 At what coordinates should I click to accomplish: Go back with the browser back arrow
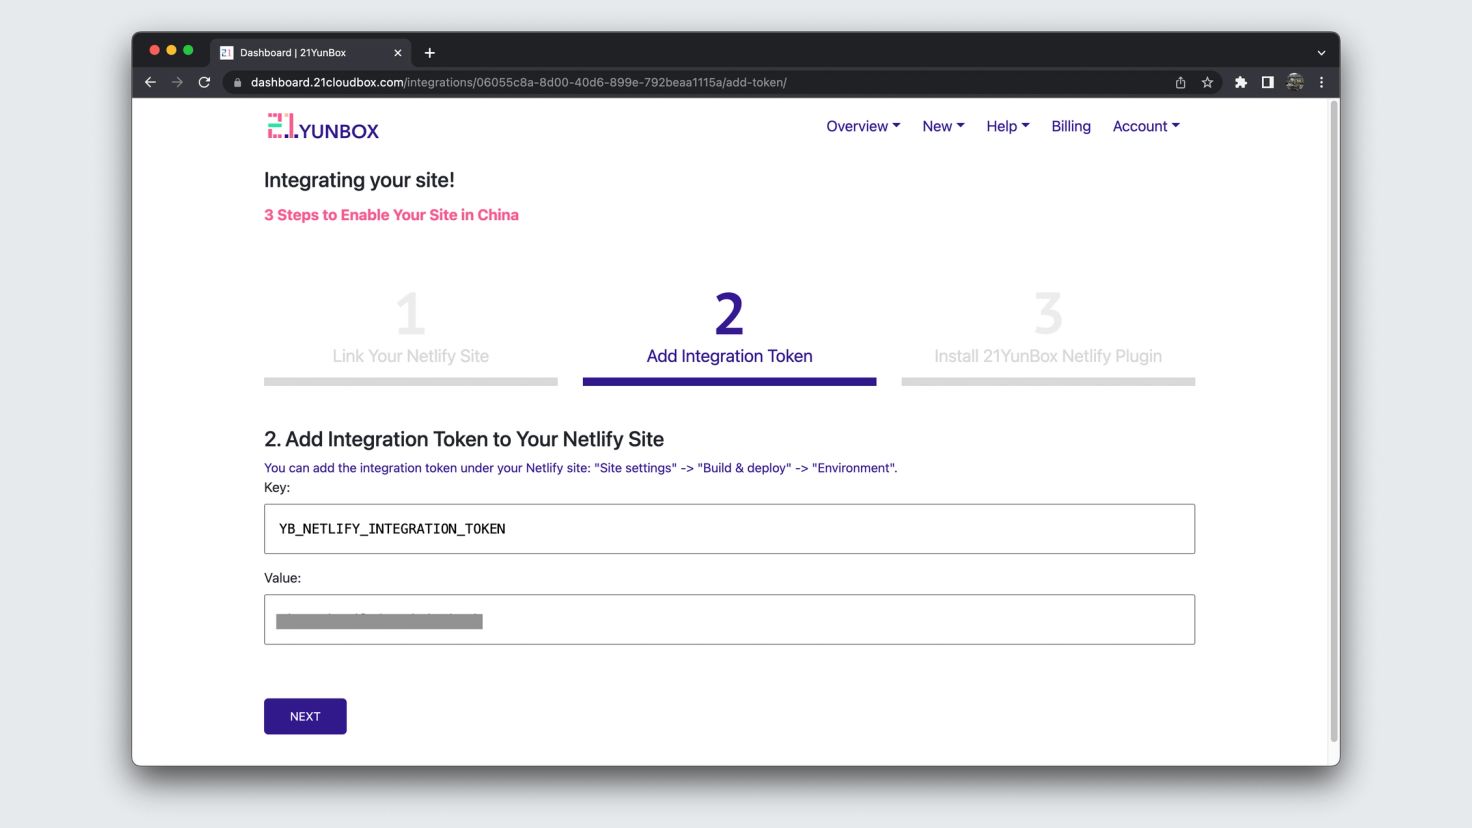[x=150, y=82]
